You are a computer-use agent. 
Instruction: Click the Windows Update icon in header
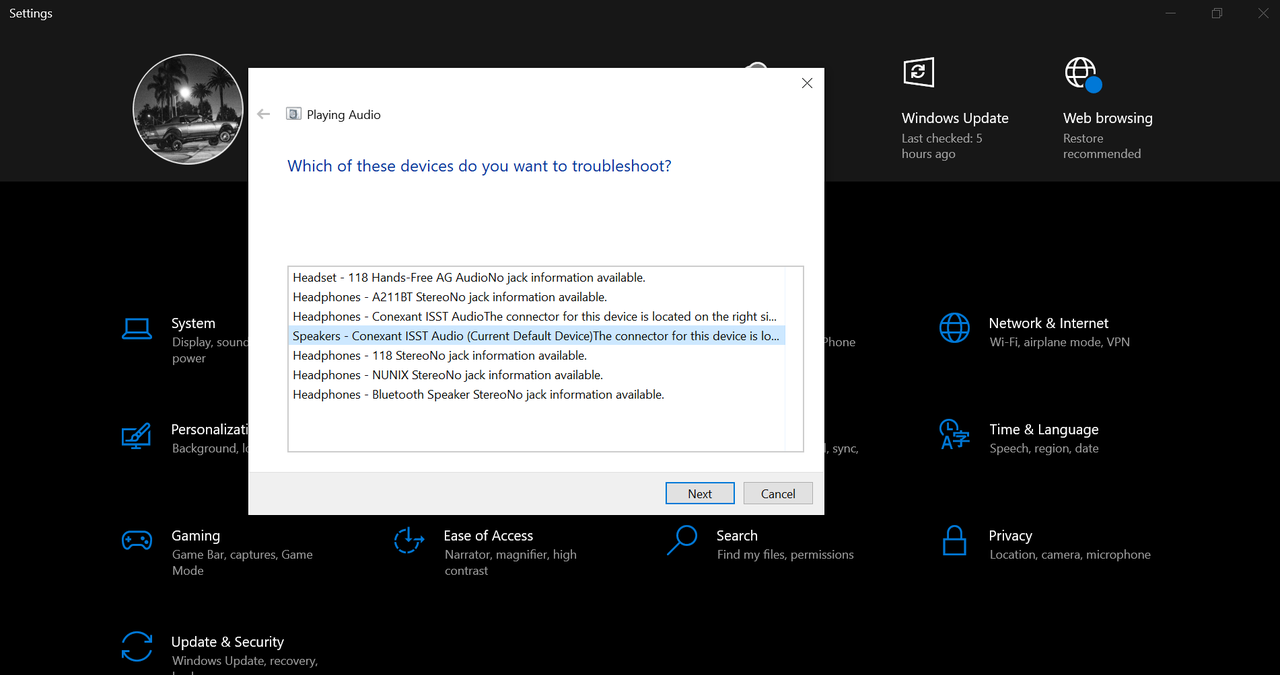tap(918, 72)
